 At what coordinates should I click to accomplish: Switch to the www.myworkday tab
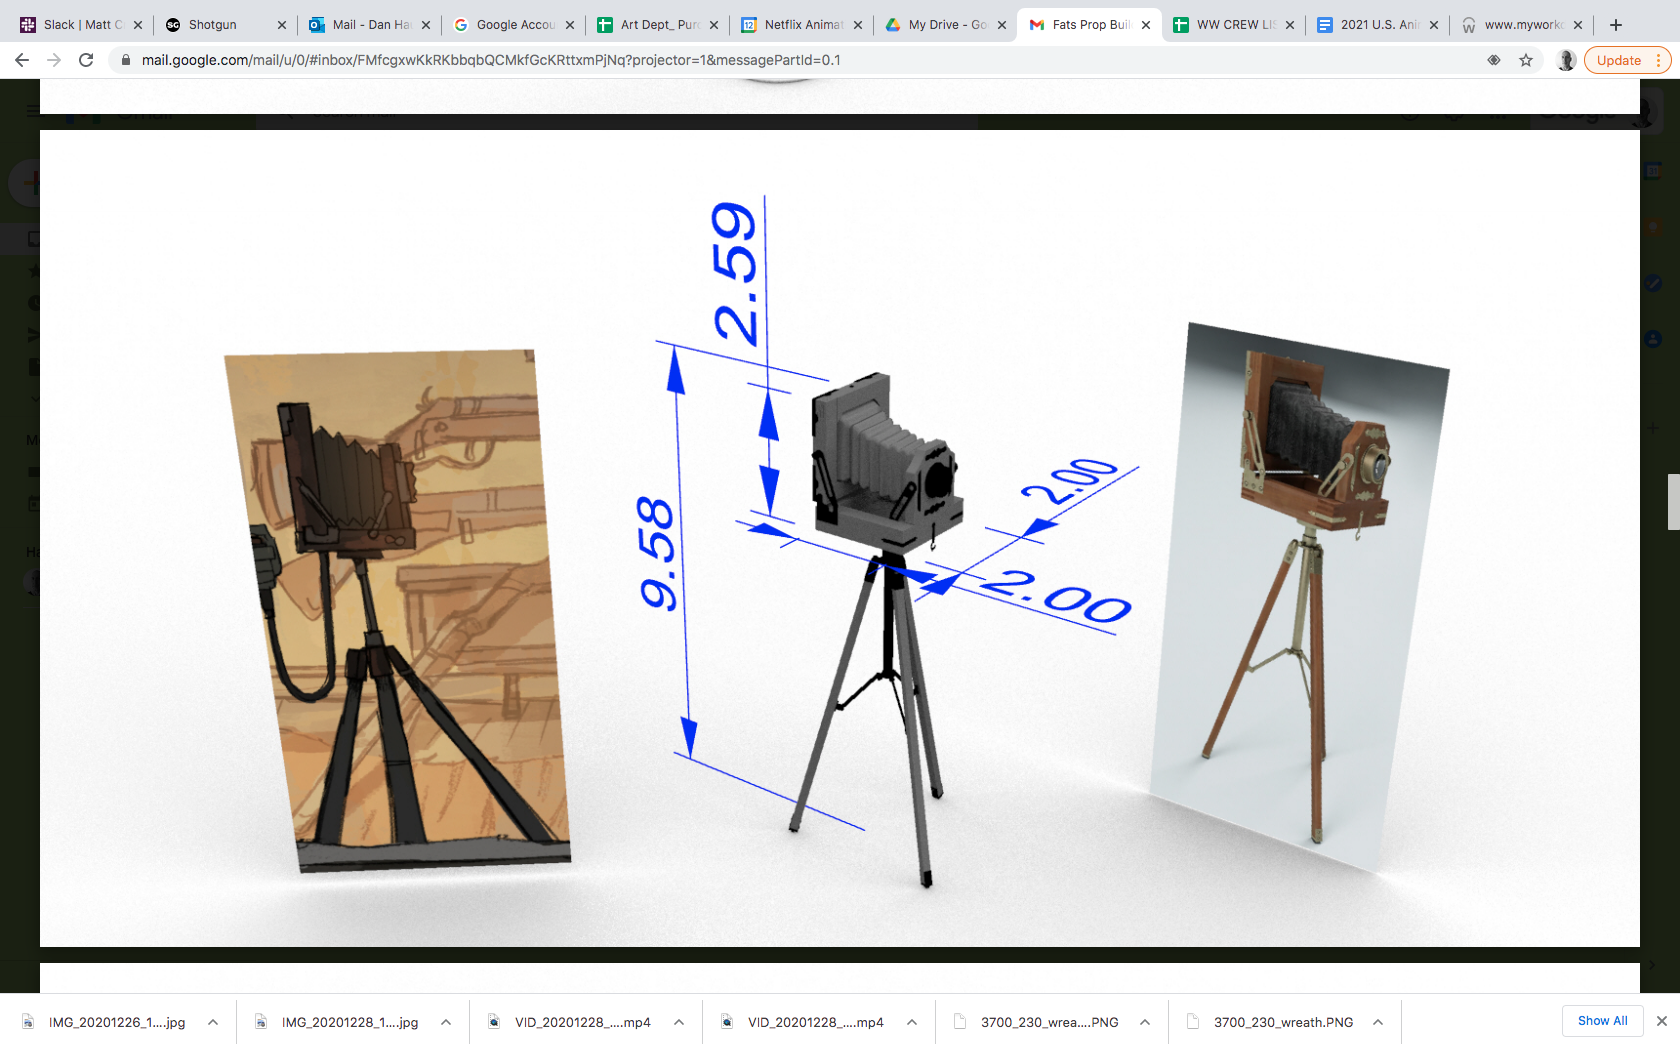pos(1522,25)
